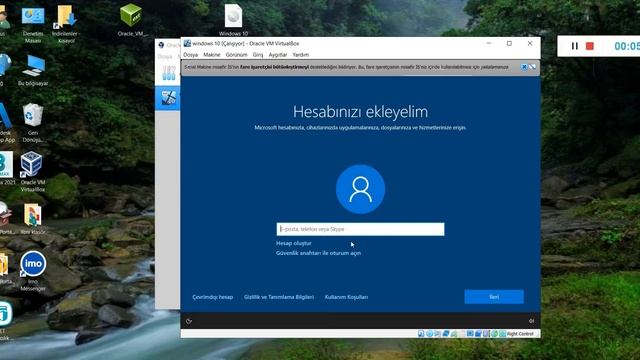Click the volume icon in setup screen
The width and height of the screenshot is (640, 360).
pyautogui.click(x=531, y=321)
